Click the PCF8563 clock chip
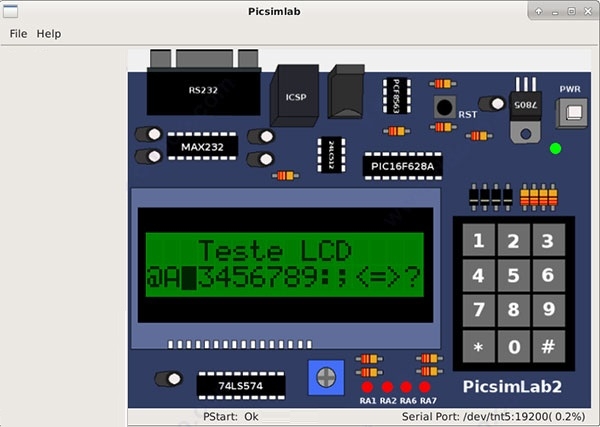The height and width of the screenshot is (427, 600). click(397, 96)
